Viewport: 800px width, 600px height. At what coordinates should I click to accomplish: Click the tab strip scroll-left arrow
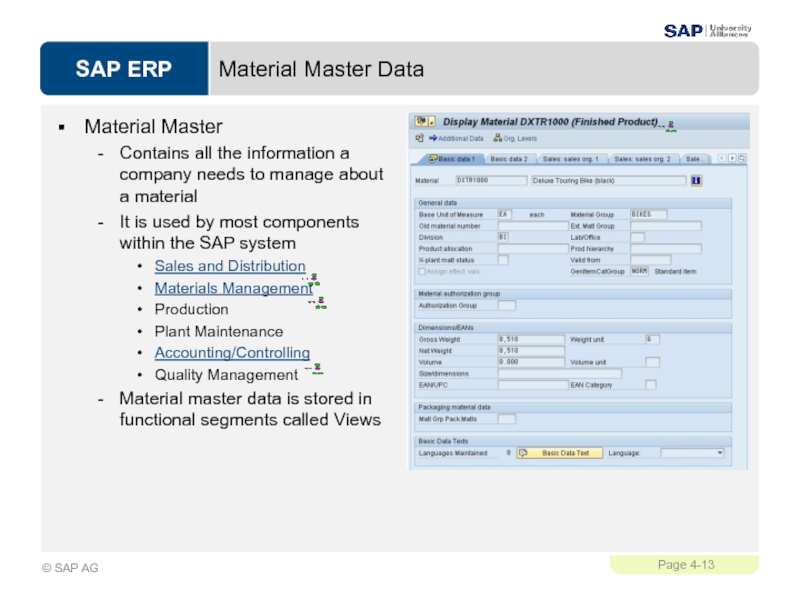click(721, 158)
